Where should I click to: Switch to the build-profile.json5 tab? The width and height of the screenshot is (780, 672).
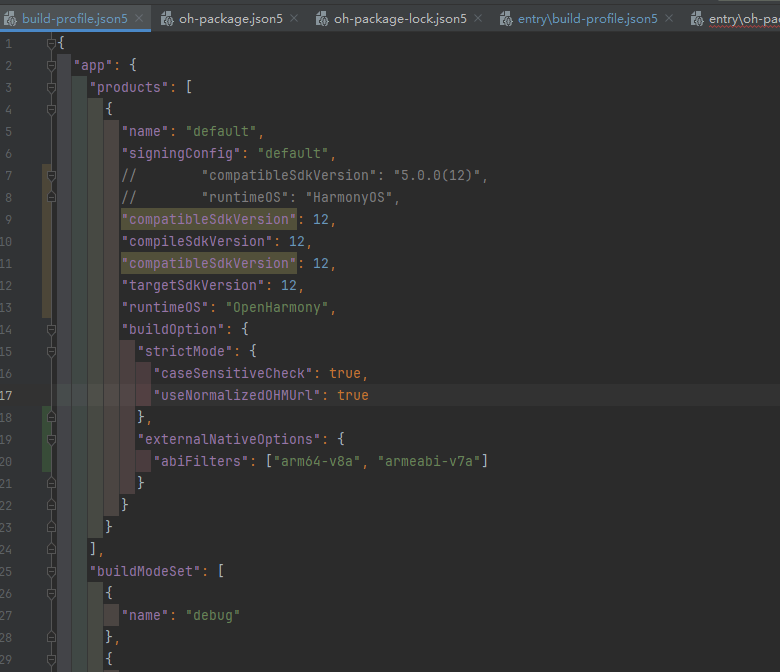75,19
